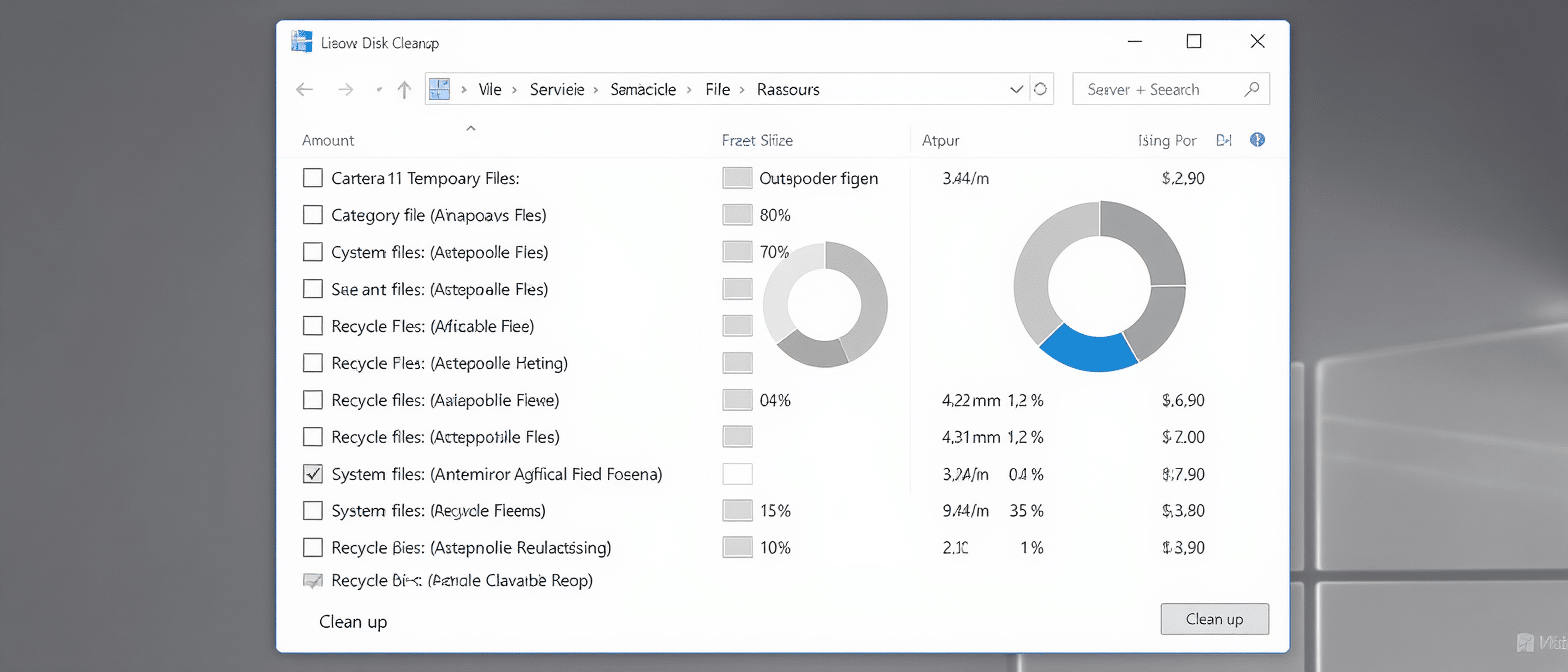Expand chevron after Servieie breadcrumb

click(x=597, y=90)
